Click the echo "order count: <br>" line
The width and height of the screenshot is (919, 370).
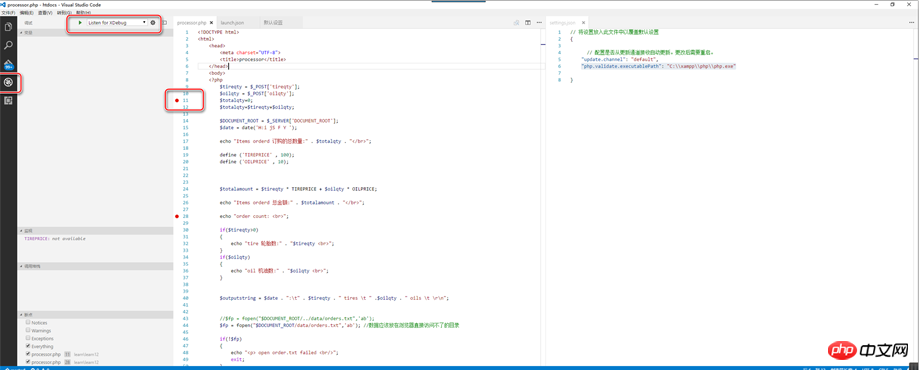point(254,216)
